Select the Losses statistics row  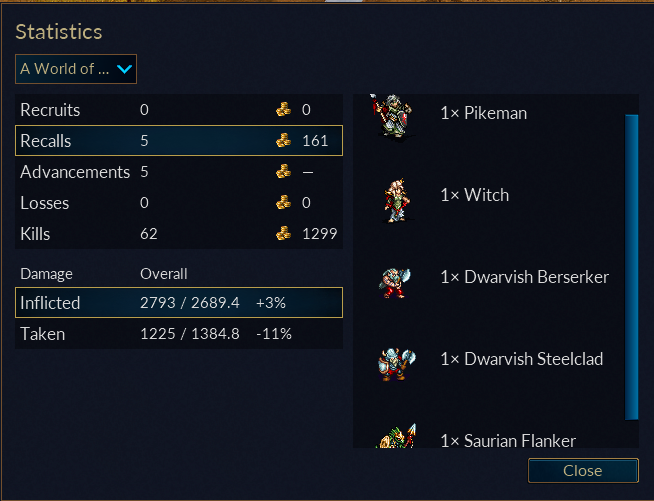pos(179,203)
